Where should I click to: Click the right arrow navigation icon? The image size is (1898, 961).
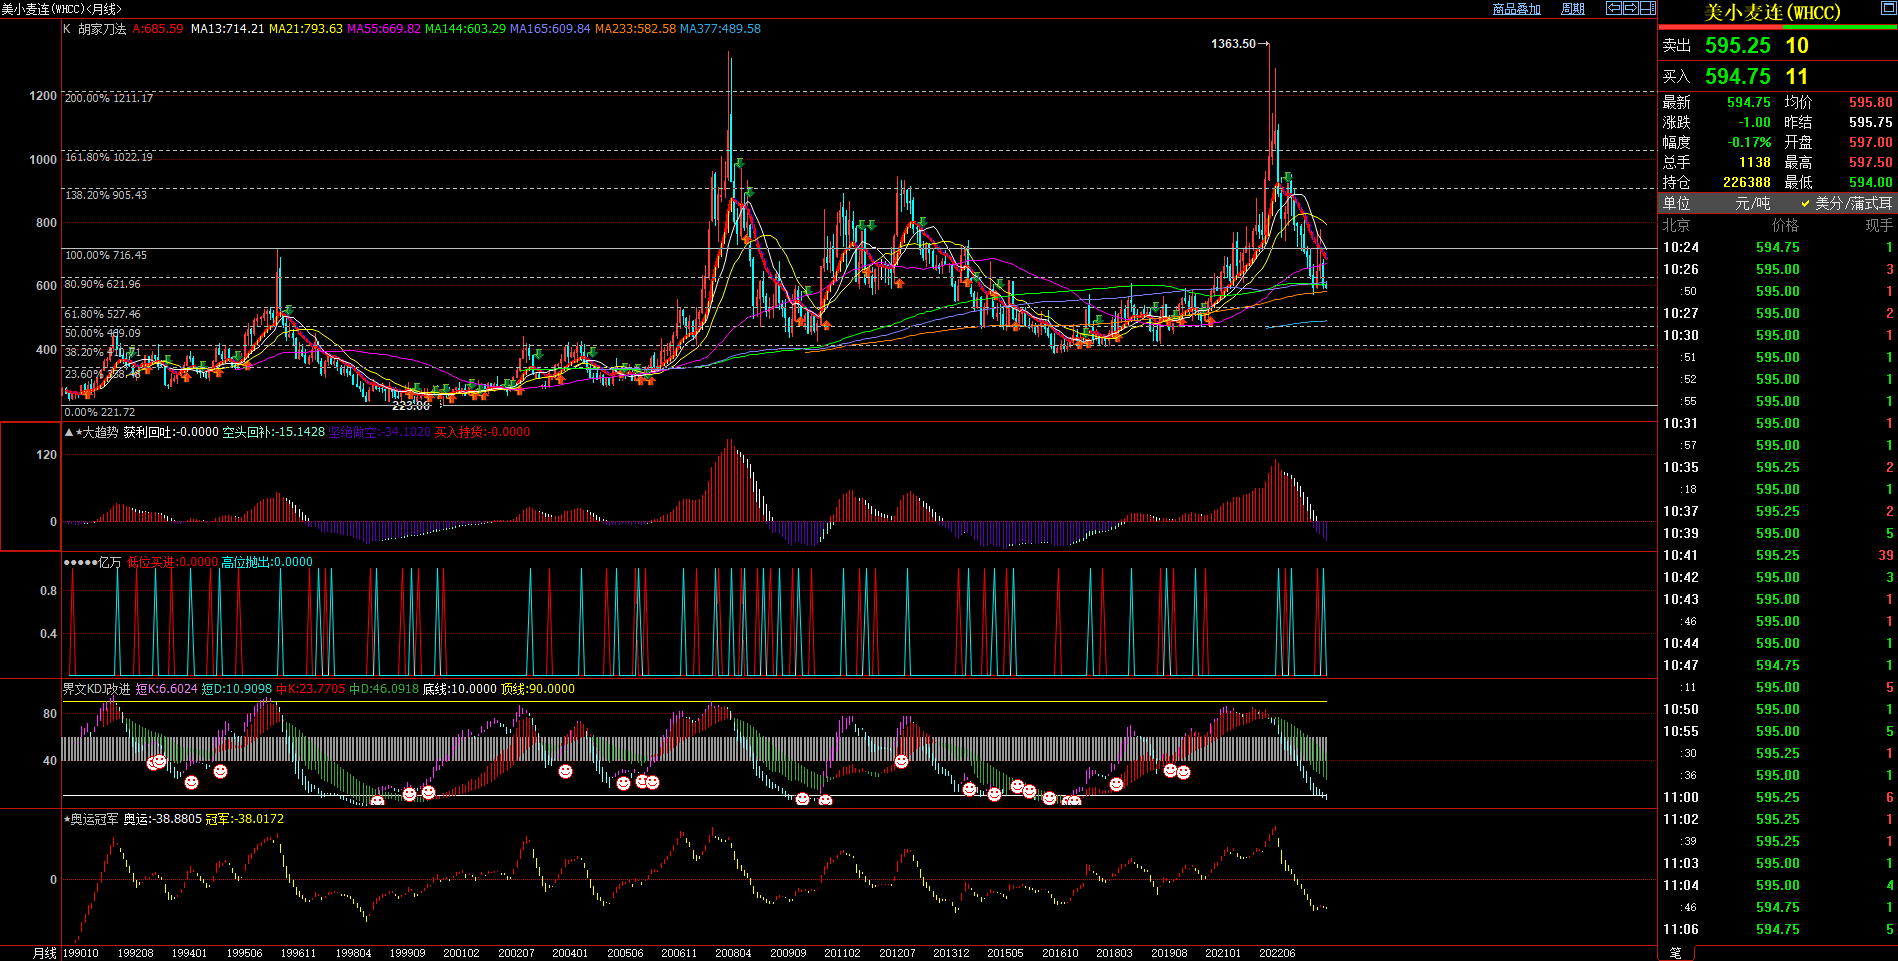1630,8
